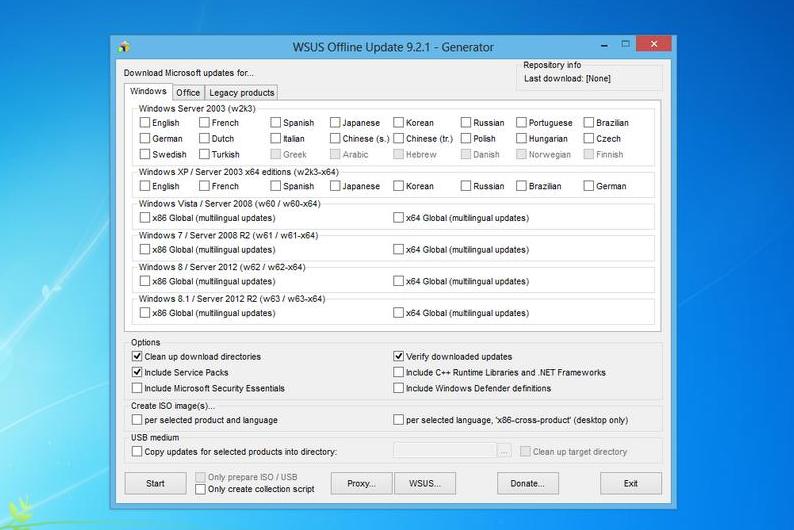Tick Spanish under w2k3-x64 editions
794x530 pixels.
[x=275, y=186]
